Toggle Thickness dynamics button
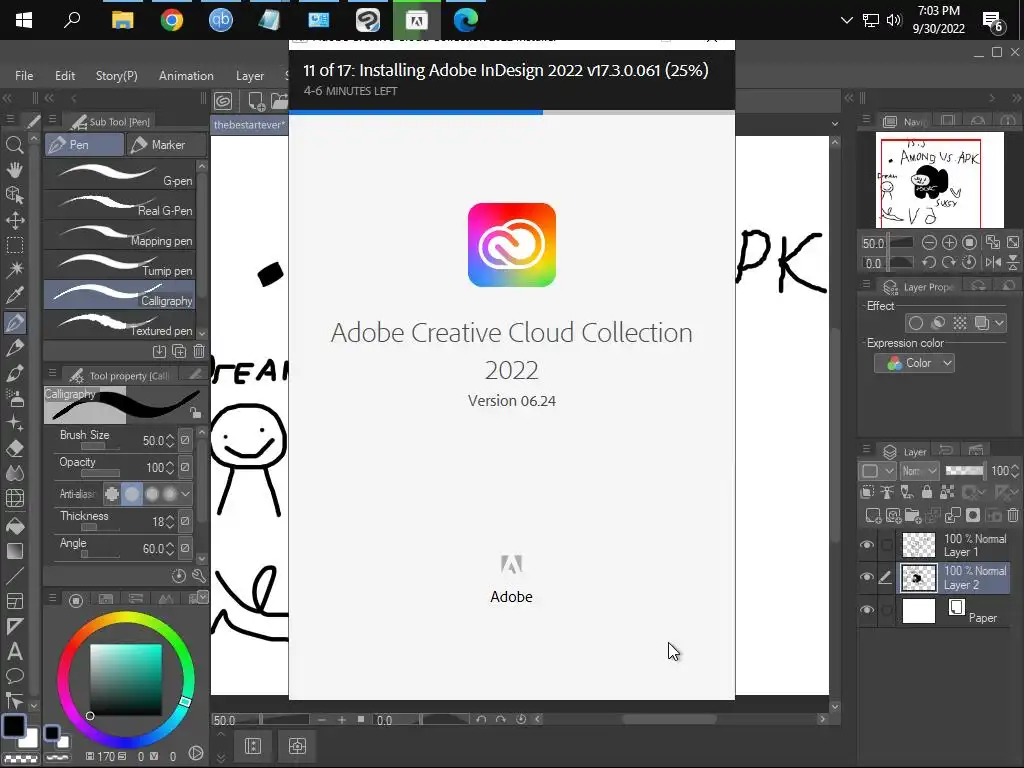Screen dimensions: 1024x768 [185, 521]
